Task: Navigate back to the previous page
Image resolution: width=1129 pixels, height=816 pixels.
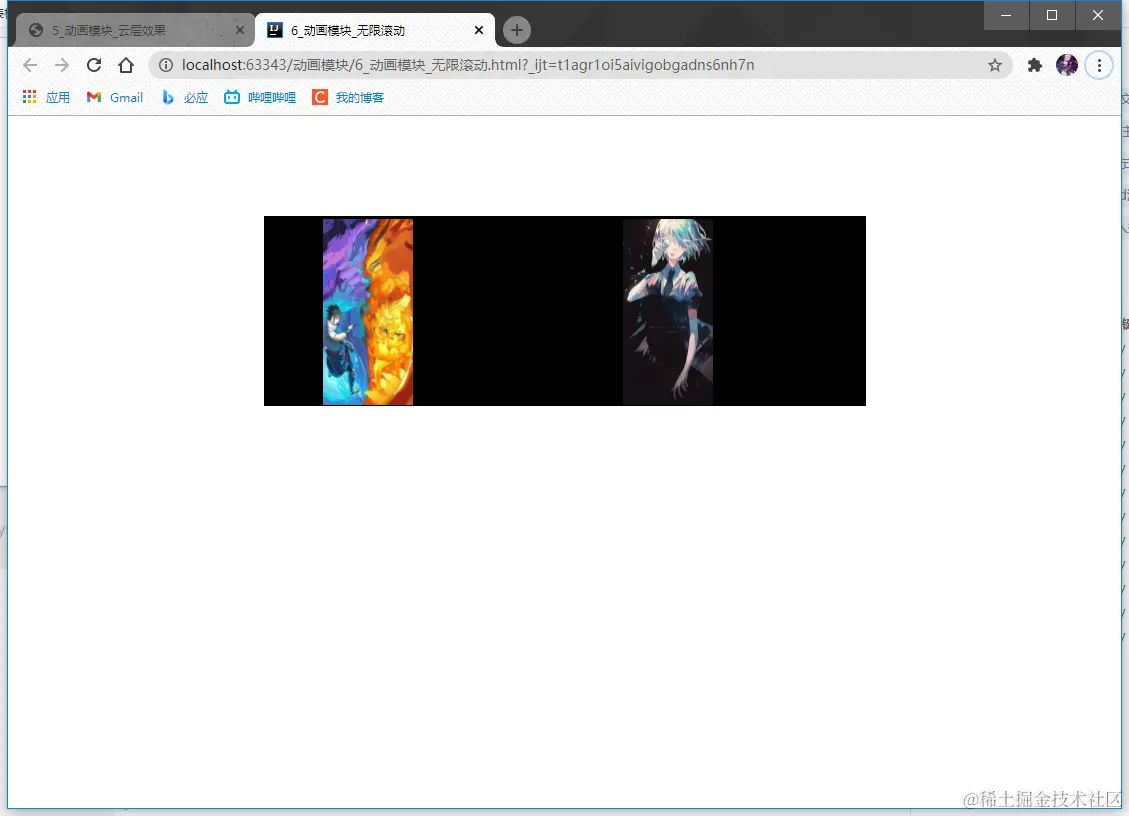Action: (x=30, y=65)
